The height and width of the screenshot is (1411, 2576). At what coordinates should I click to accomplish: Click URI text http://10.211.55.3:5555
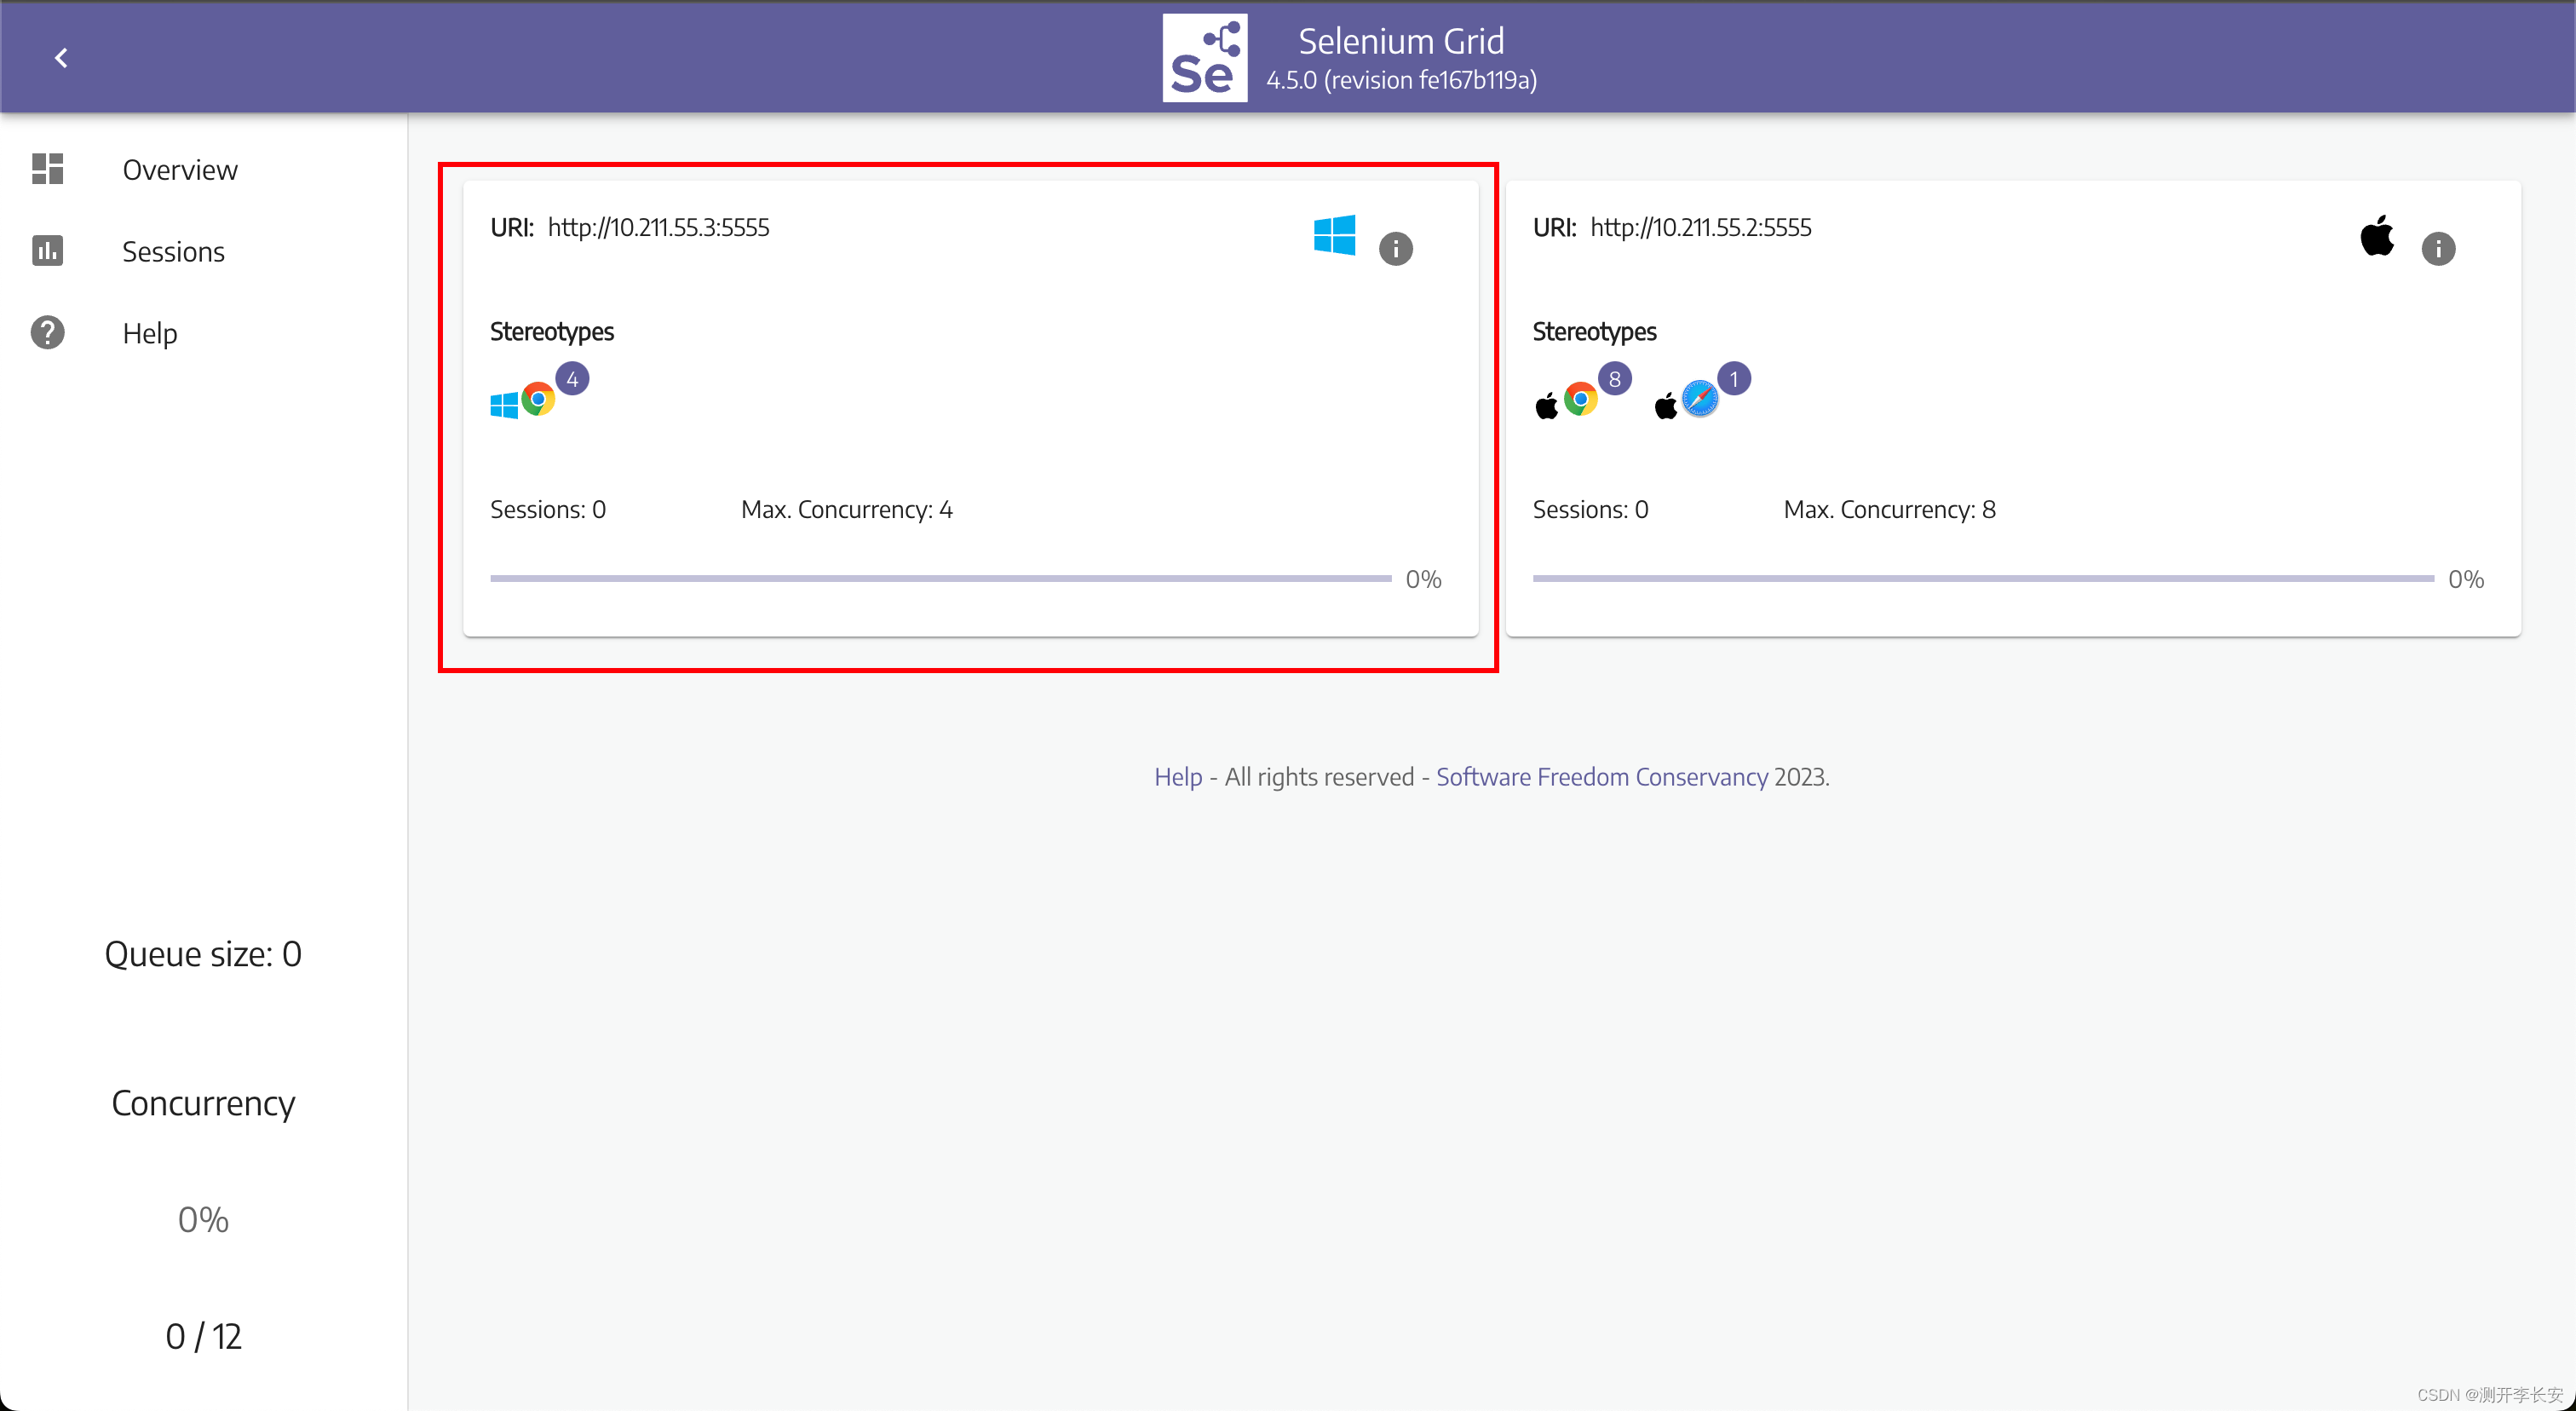click(x=658, y=228)
